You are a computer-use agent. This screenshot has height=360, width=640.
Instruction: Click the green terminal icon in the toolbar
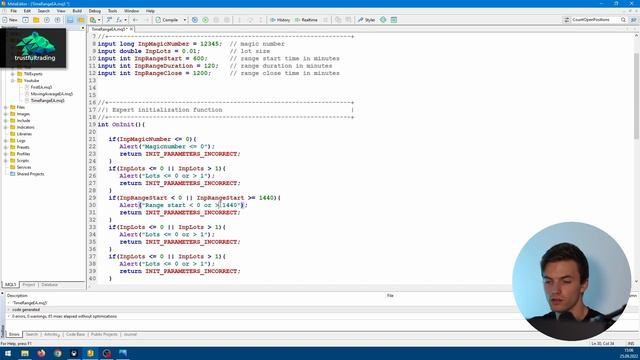point(393,20)
